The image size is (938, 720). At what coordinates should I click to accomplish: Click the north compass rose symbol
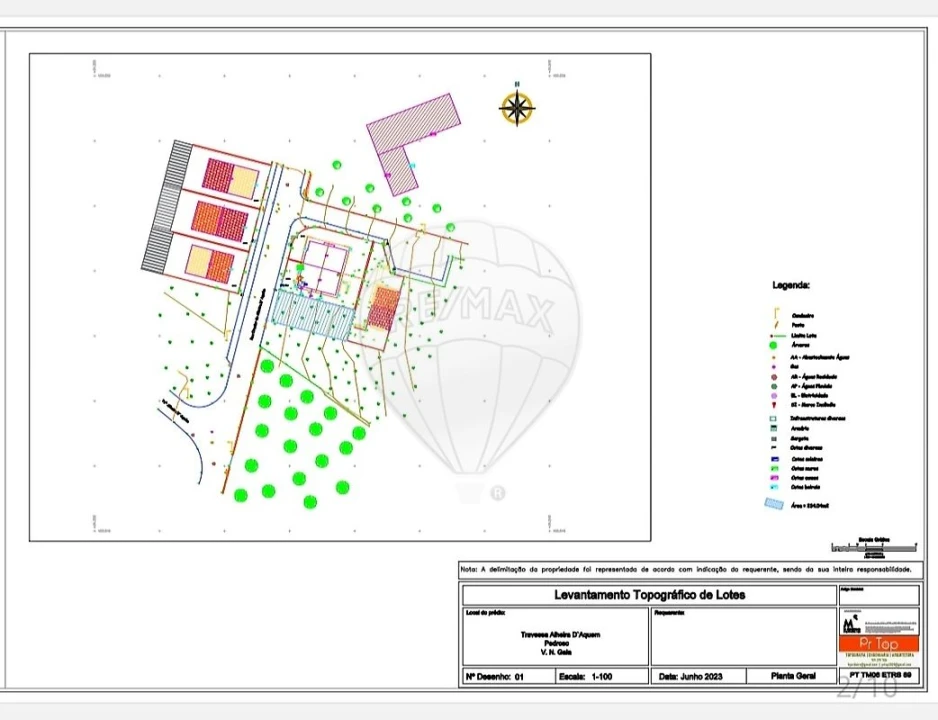[516, 107]
